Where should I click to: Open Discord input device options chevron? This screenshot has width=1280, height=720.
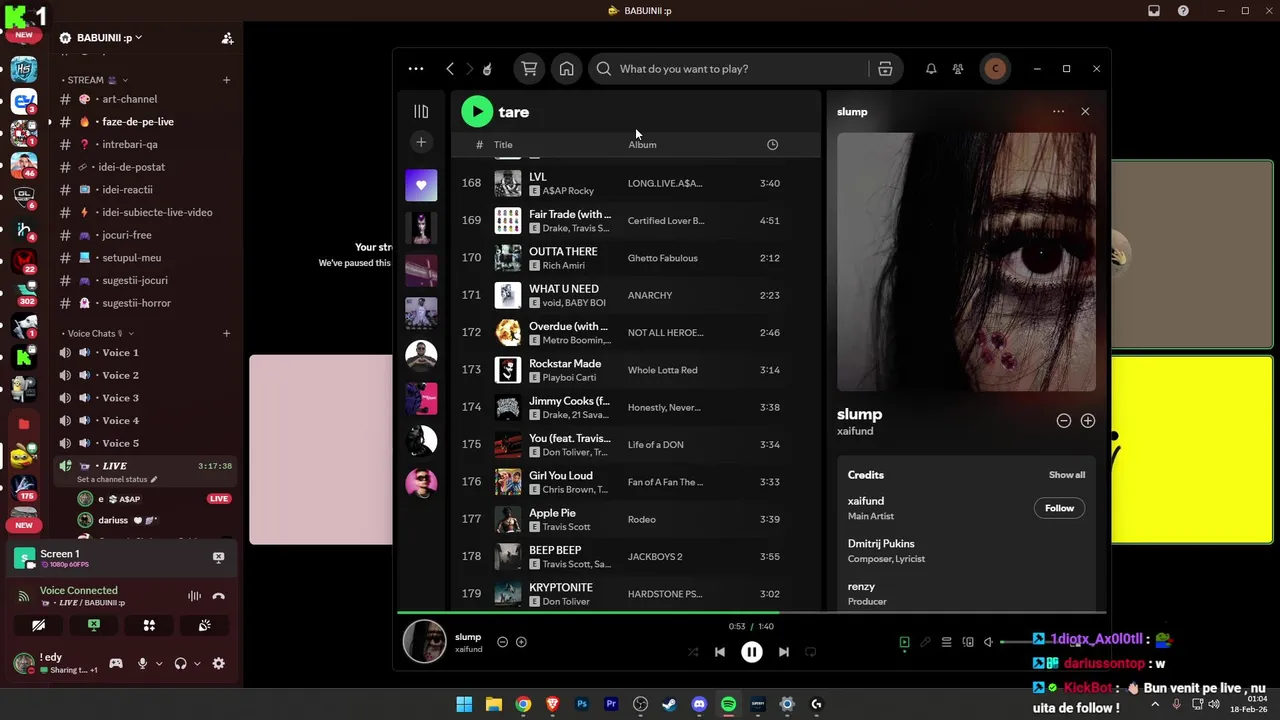(x=159, y=663)
